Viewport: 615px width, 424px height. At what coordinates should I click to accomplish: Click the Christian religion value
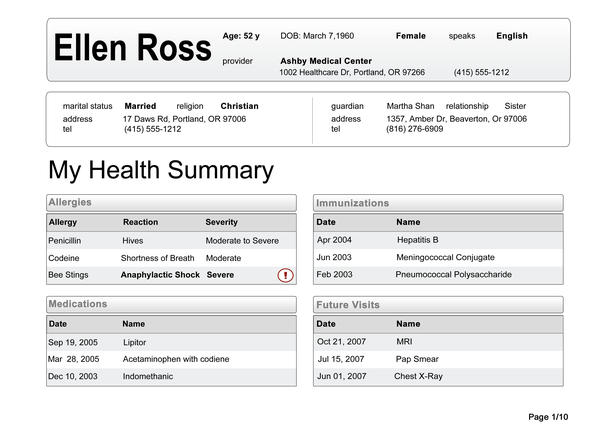tap(239, 106)
